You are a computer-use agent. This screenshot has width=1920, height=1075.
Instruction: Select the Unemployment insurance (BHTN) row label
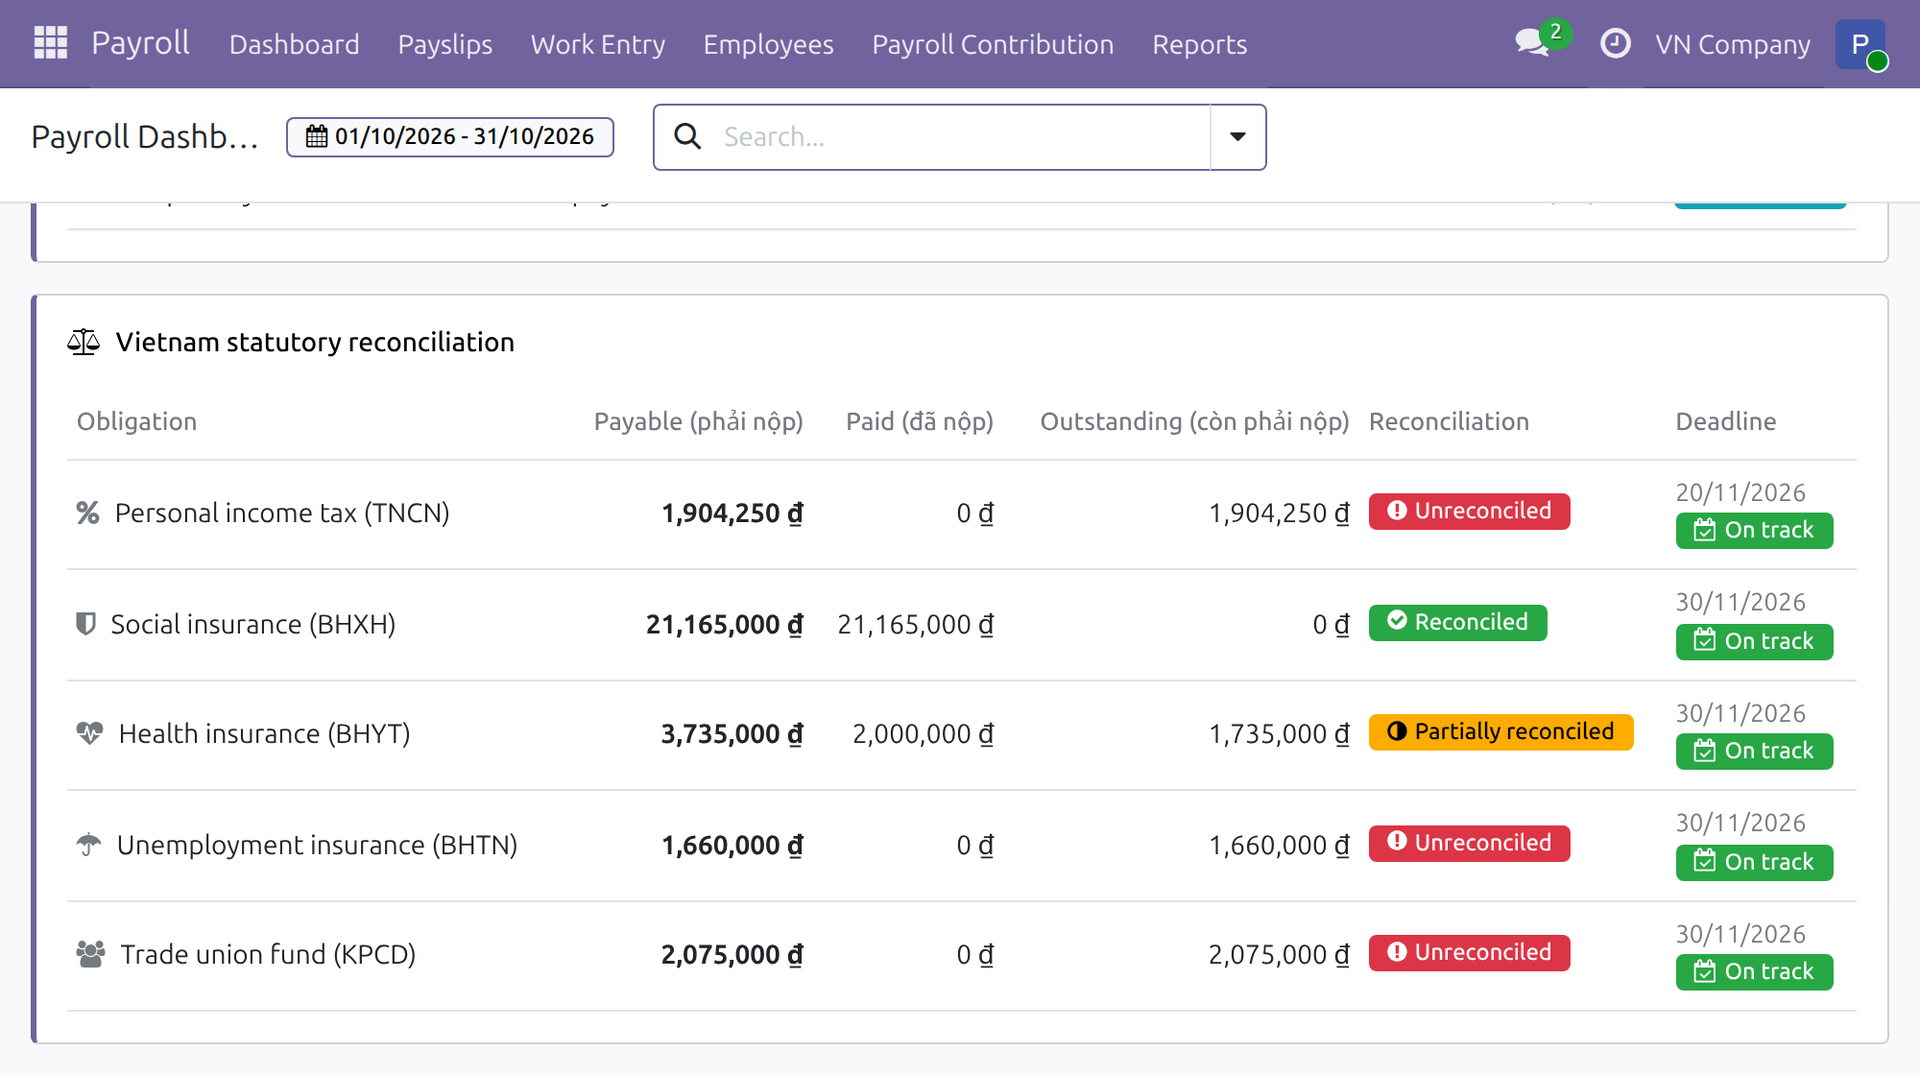tap(317, 845)
